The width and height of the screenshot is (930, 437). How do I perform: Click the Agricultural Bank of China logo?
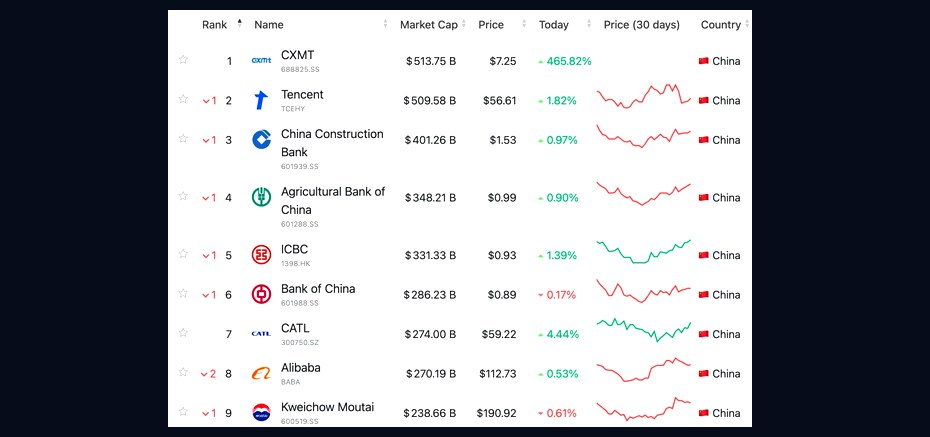click(261, 197)
